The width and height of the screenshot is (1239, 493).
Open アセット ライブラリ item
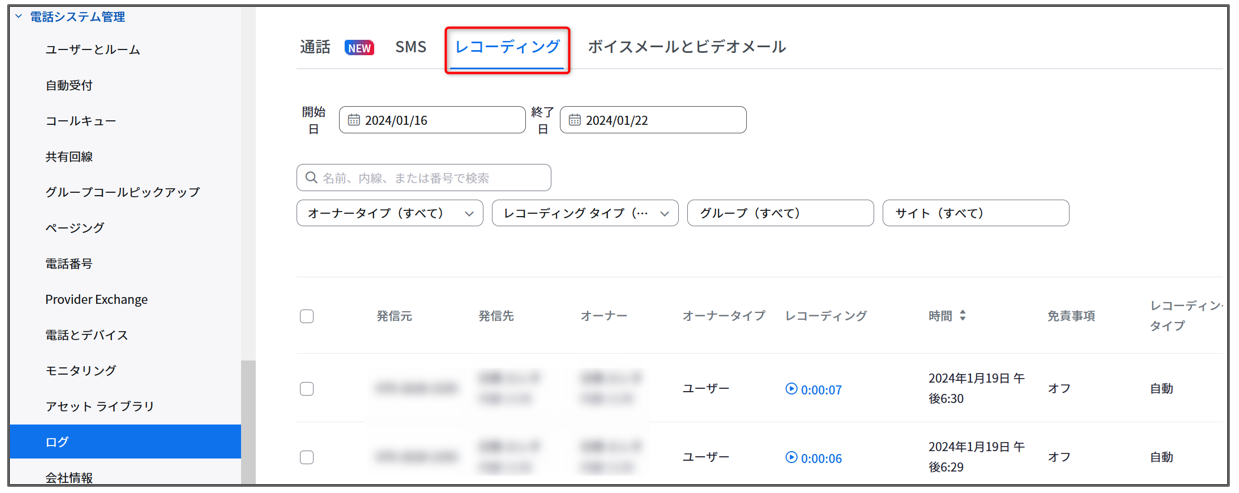(x=100, y=406)
